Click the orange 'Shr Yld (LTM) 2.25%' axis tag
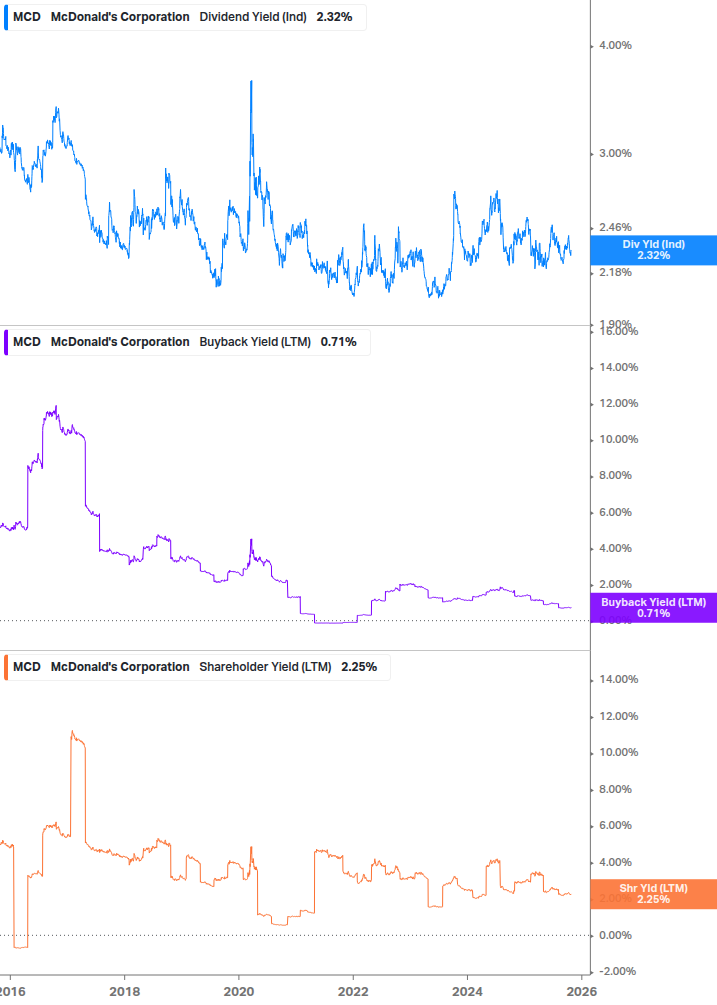The height and width of the screenshot is (1005, 717). tap(653, 893)
